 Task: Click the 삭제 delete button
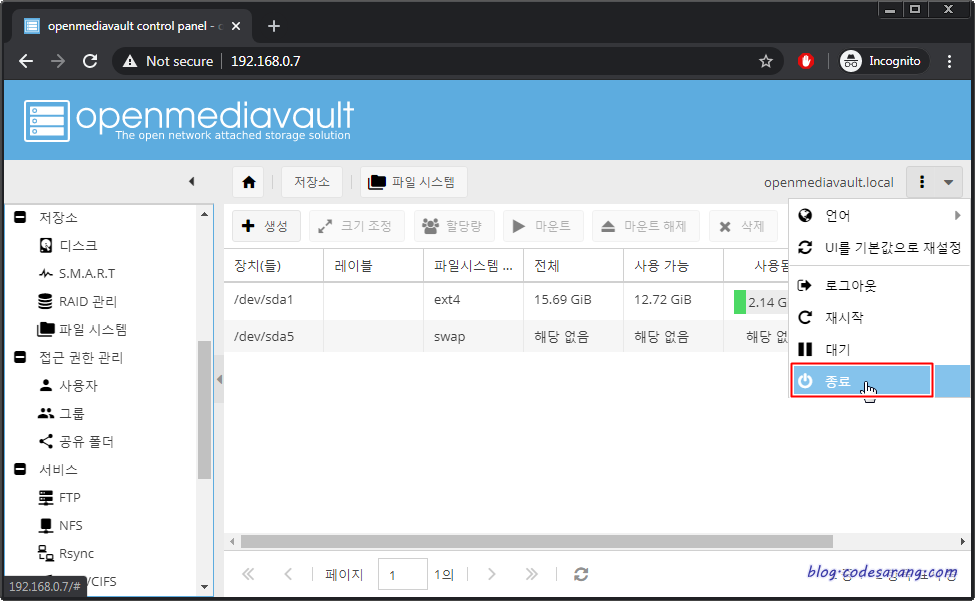click(x=742, y=226)
